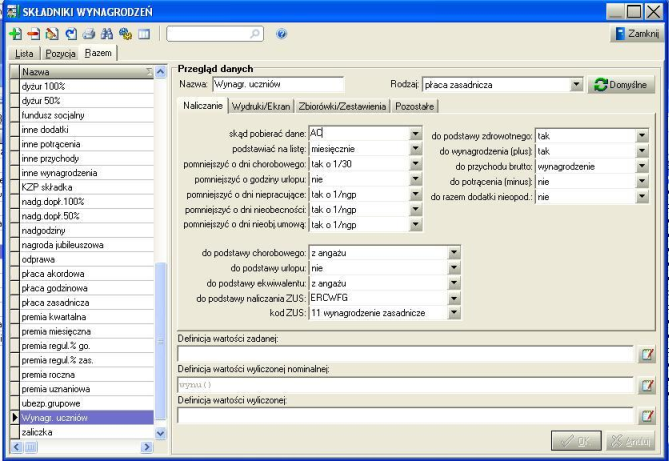Open the Zbiorówki/Zestawienia tab
Viewport: 669px width, 461px height.
coord(342,106)
